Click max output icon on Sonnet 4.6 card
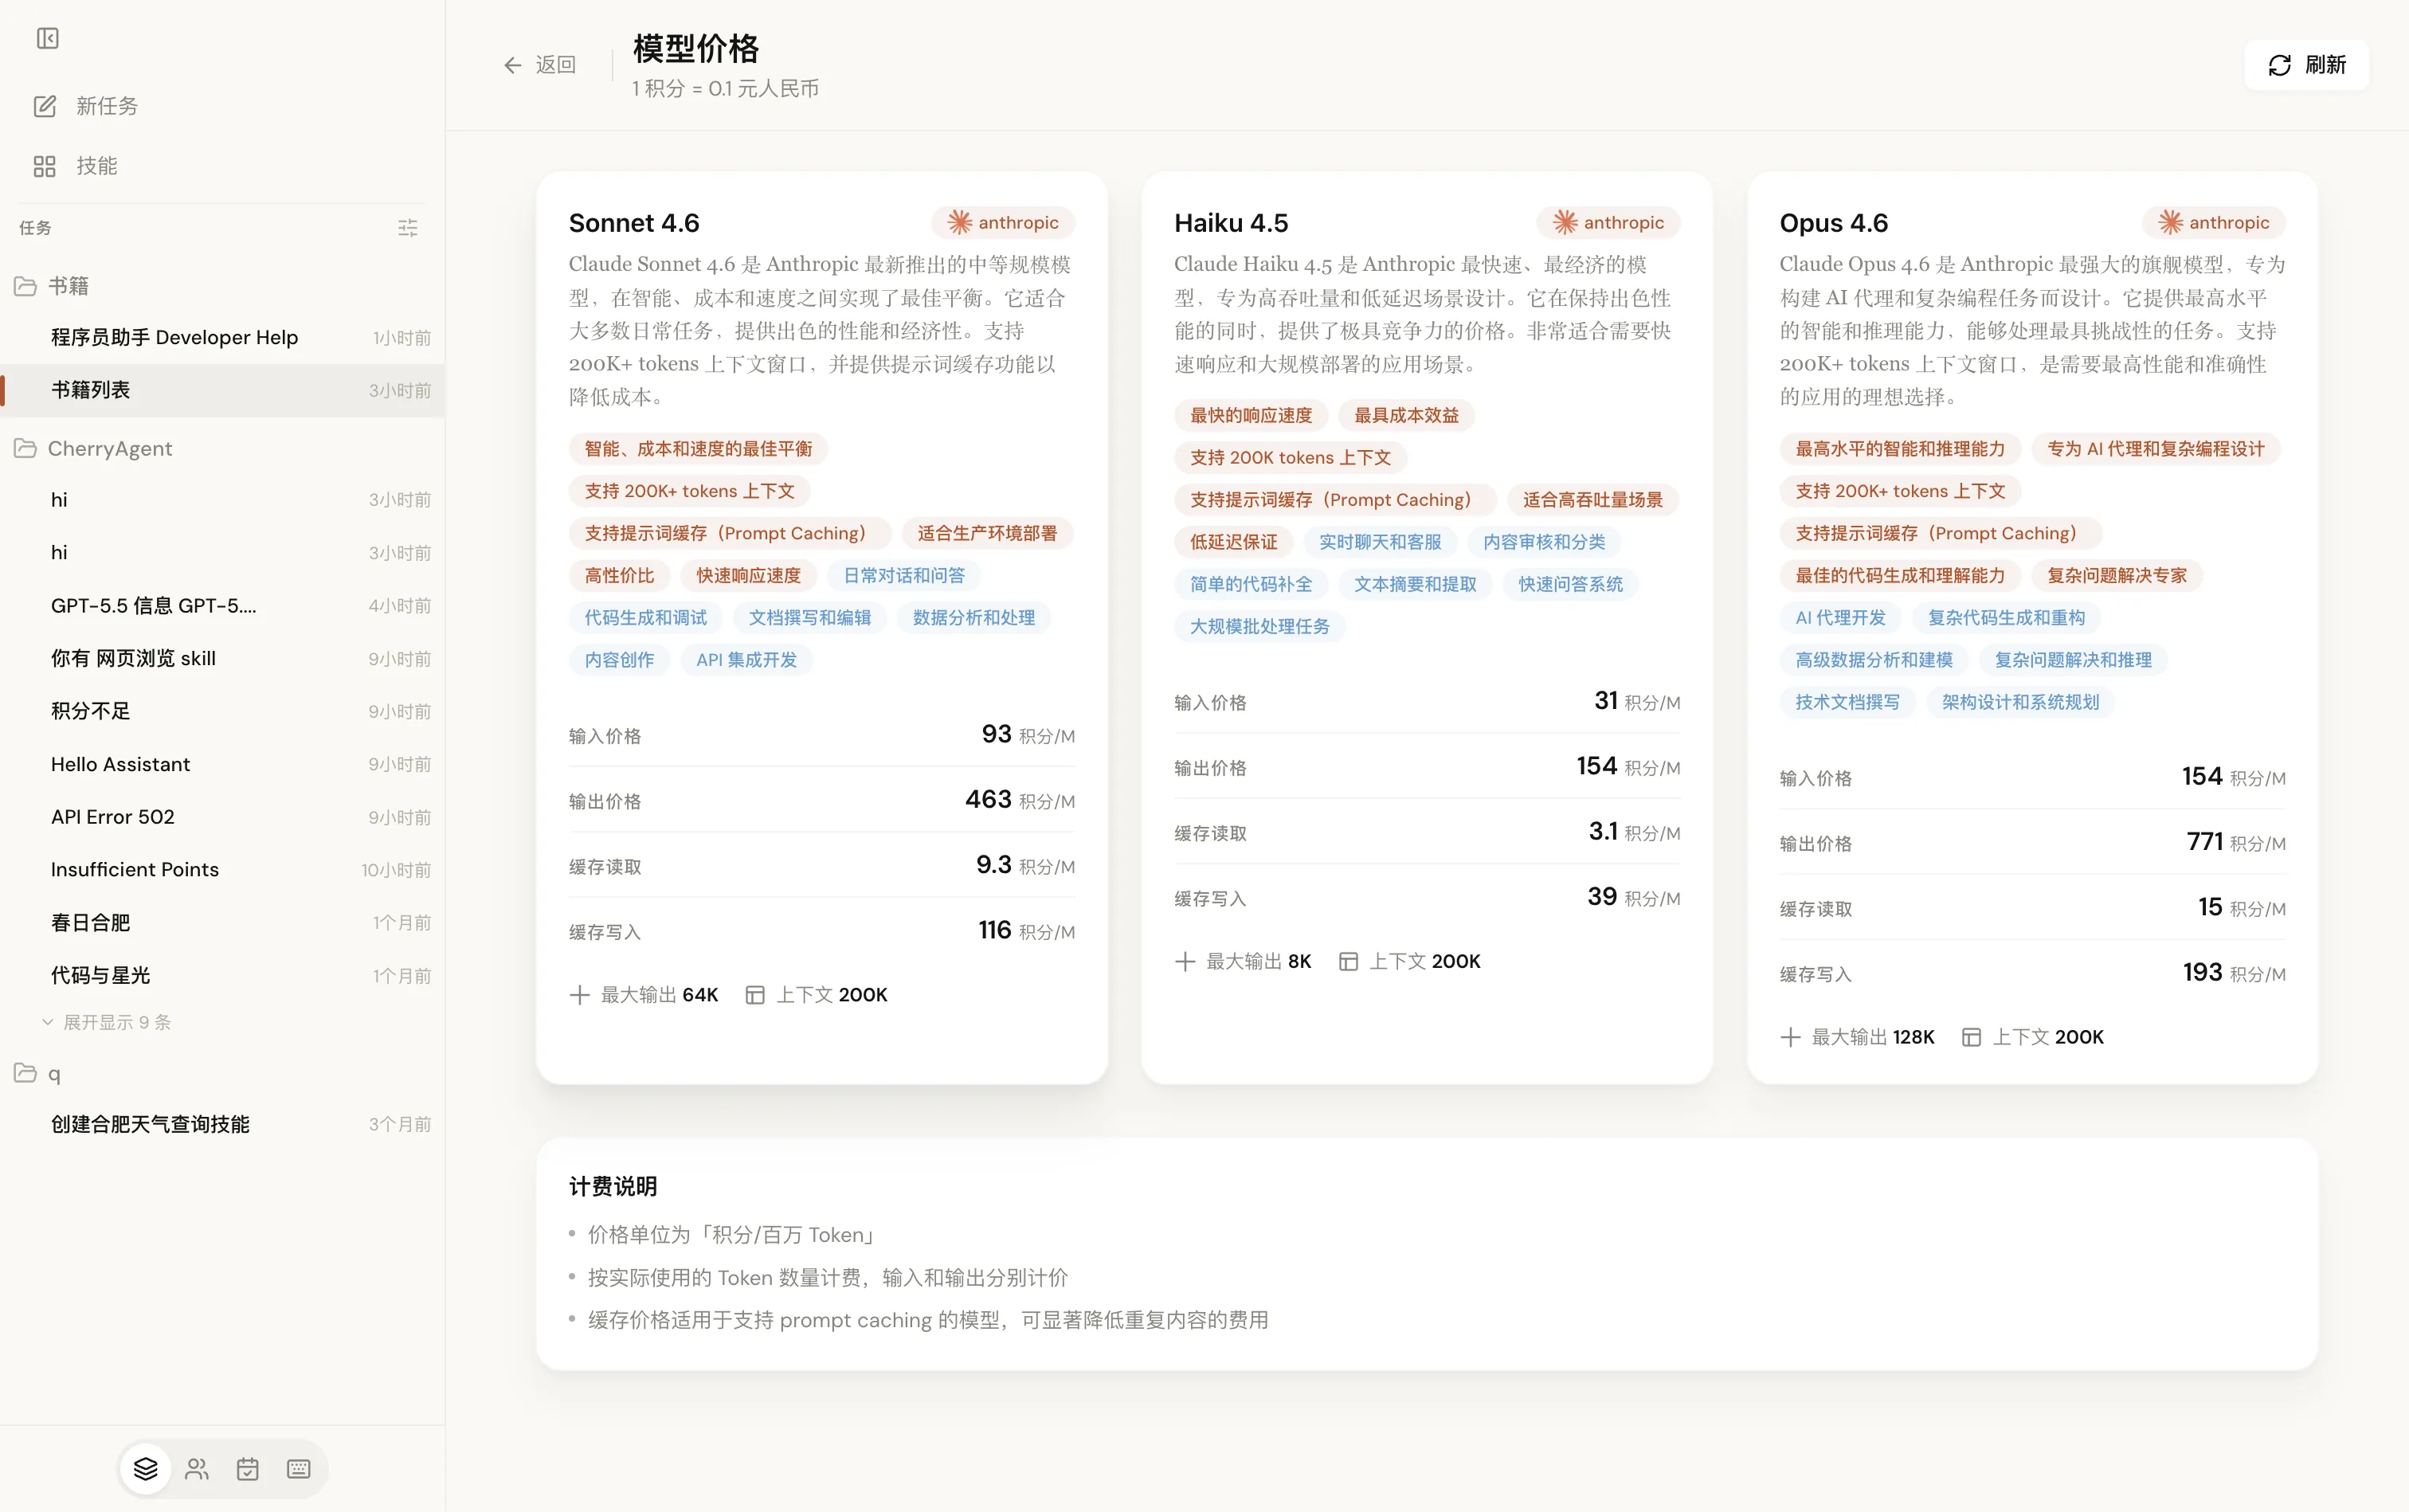 point(579,995)
